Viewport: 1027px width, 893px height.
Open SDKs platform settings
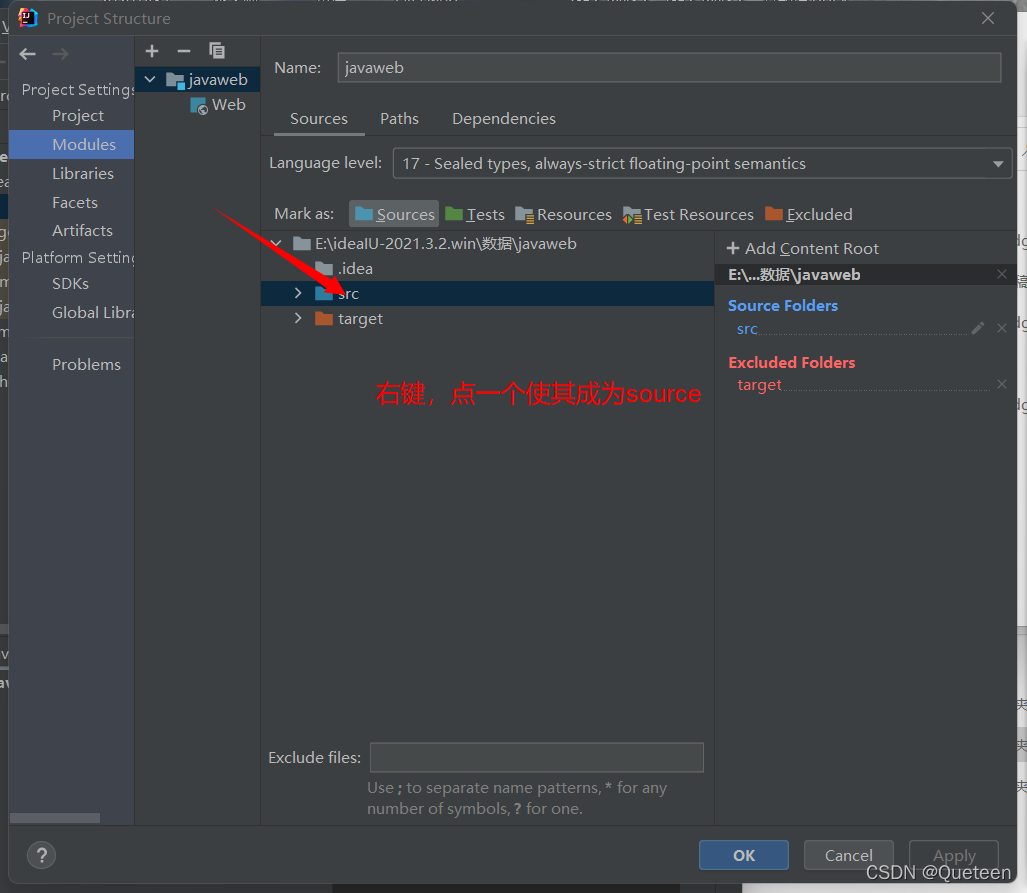point(70,284)
